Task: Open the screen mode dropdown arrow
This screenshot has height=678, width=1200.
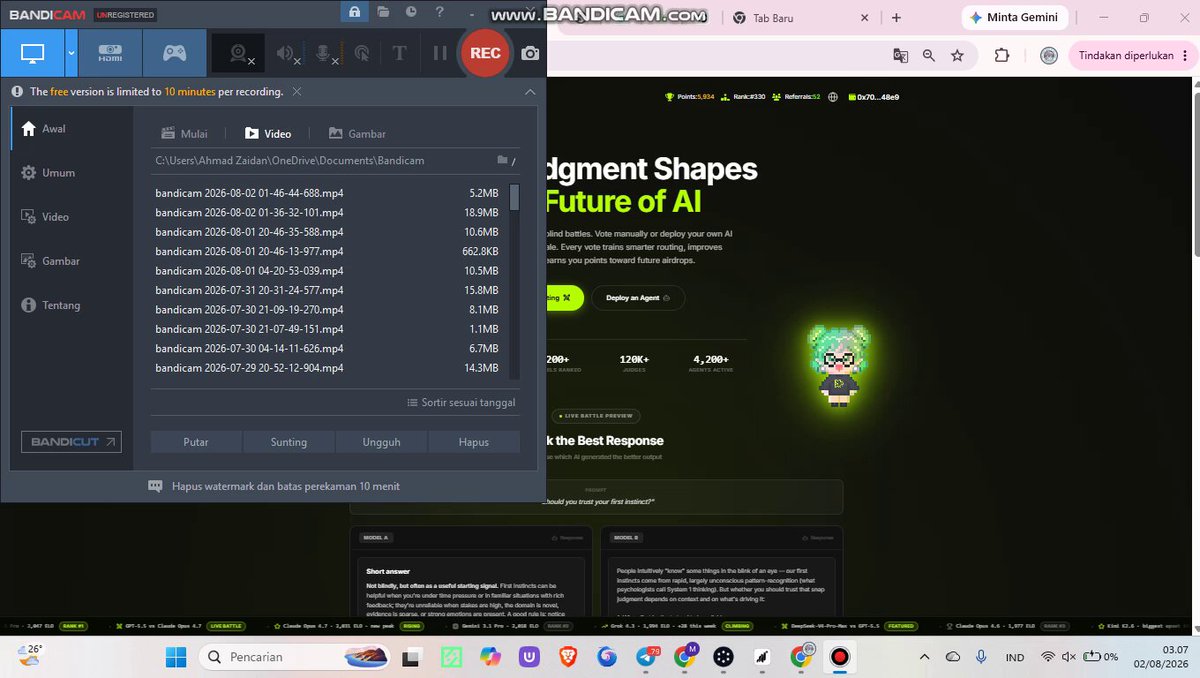Action: (71, 53)
